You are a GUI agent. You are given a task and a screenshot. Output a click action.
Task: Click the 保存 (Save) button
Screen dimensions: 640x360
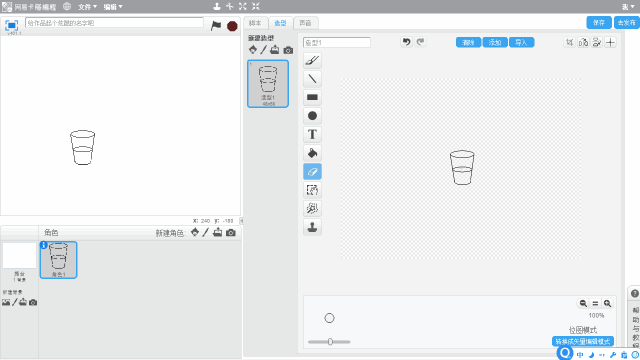(599, 23)
